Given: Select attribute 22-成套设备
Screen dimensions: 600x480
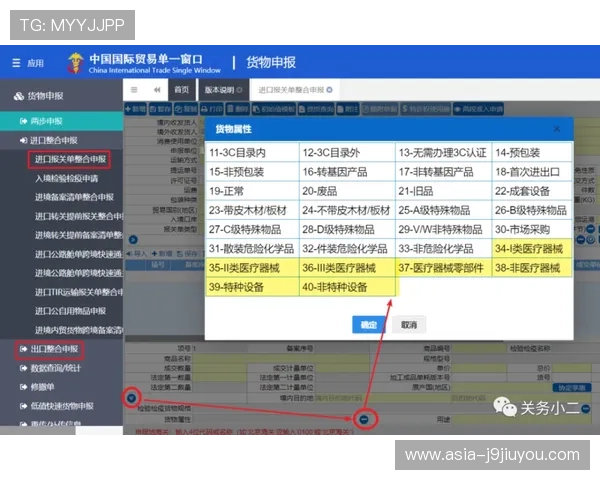Looking at the screenshot, I should pos(532,191).
